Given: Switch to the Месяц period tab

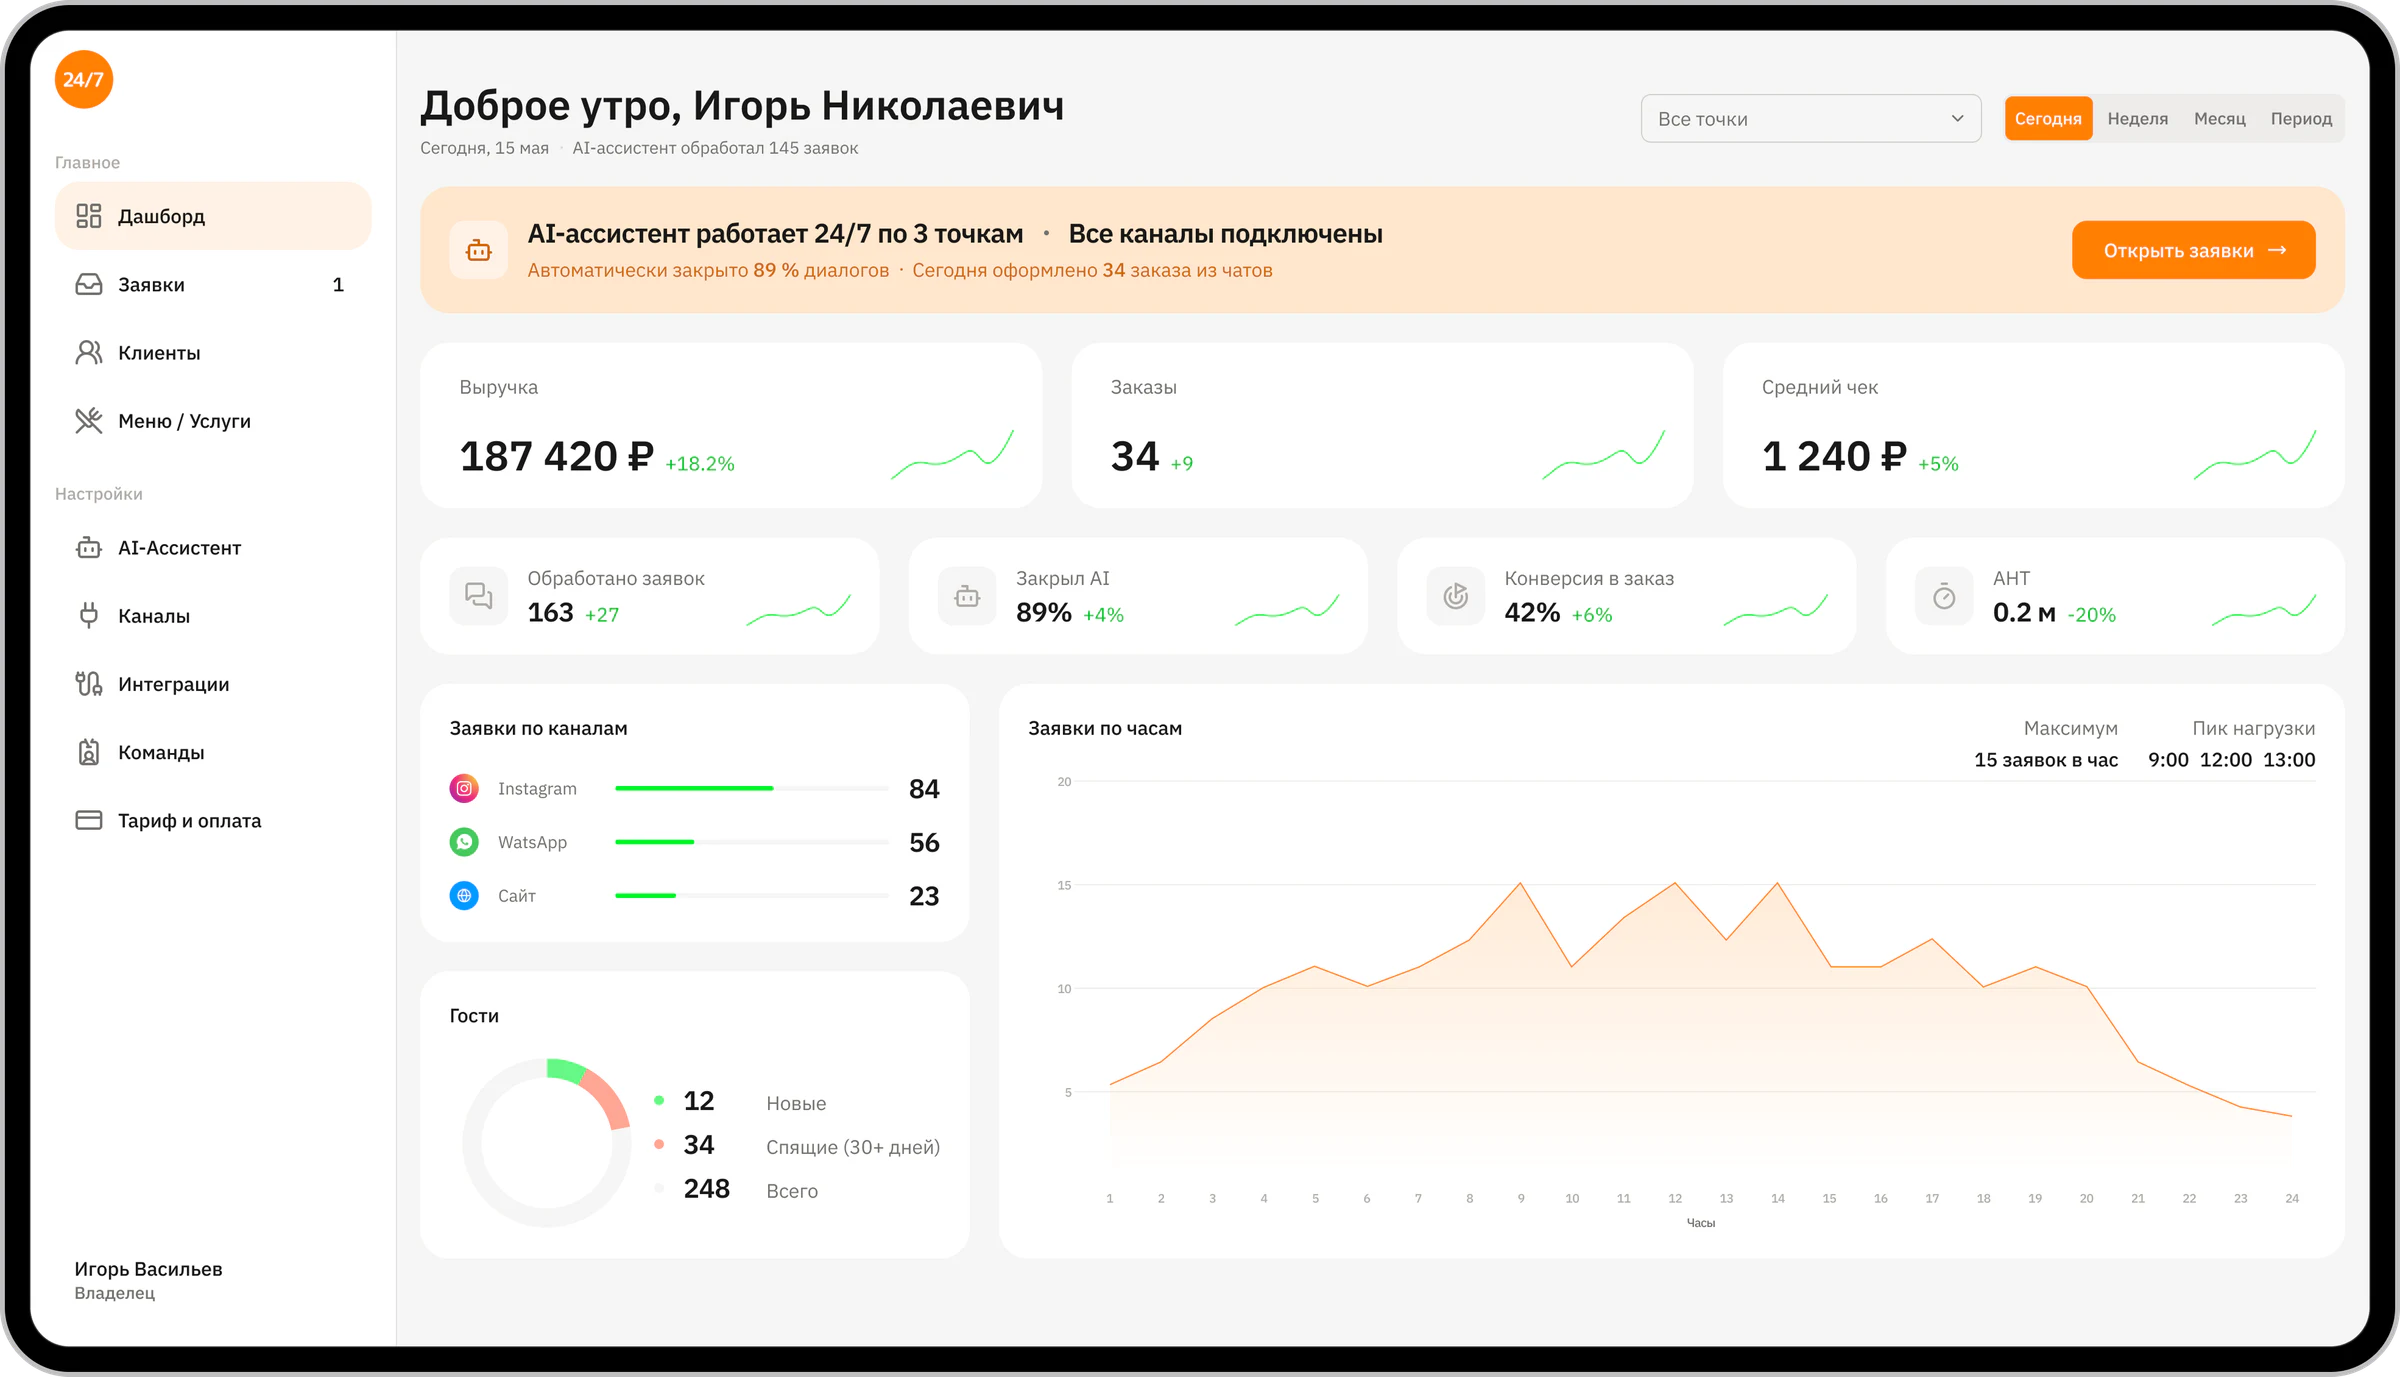Looking at the screenshot, I should click(x=2220, y=118).
